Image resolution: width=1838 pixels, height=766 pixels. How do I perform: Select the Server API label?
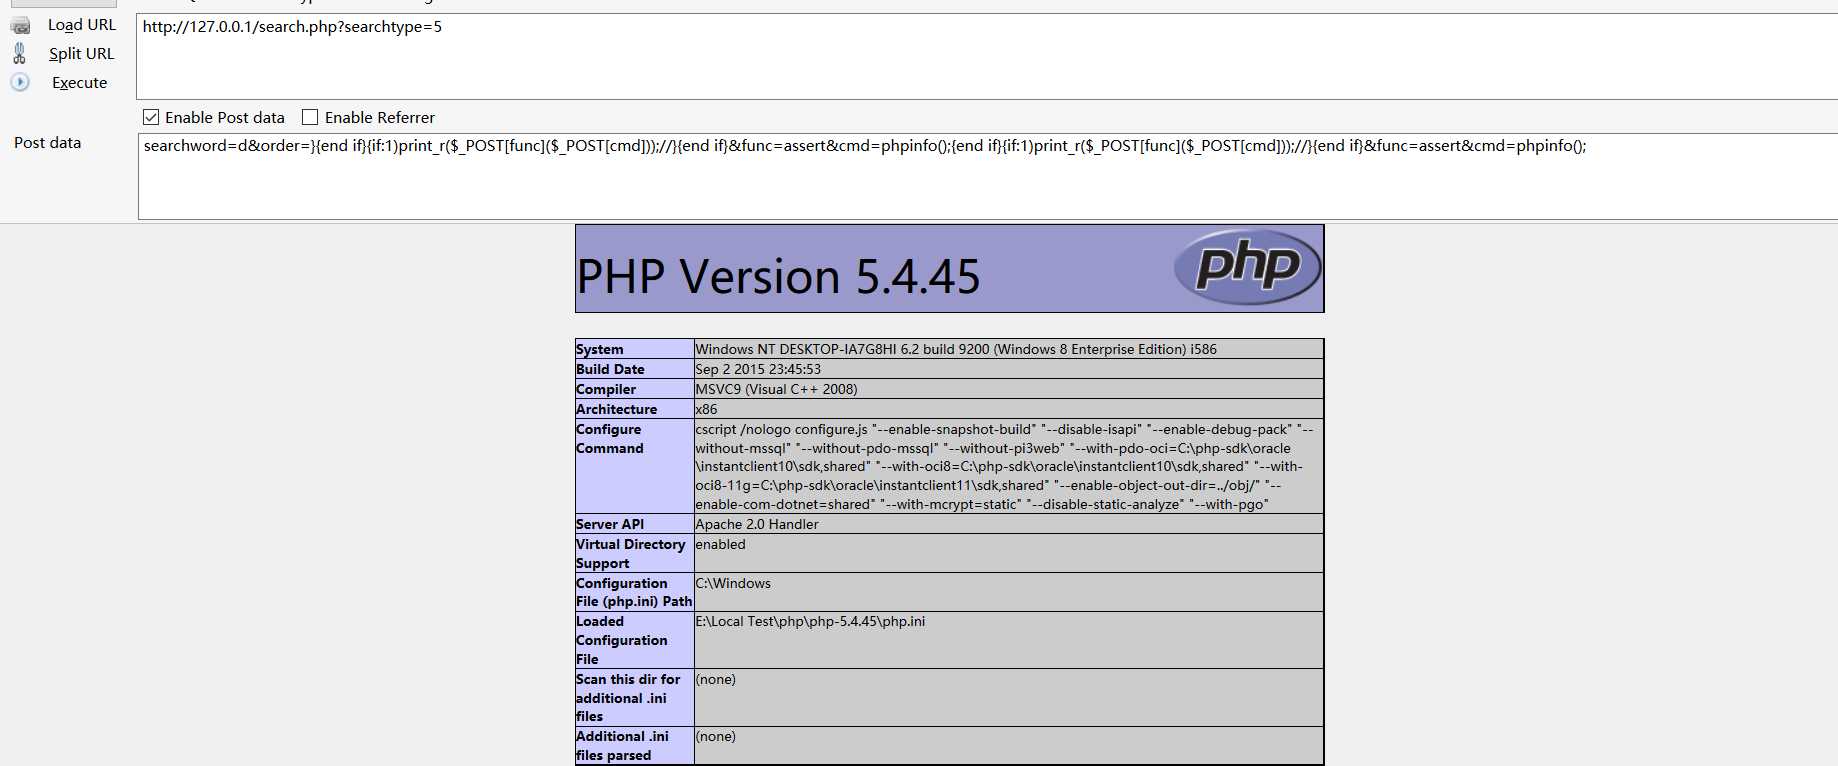(610, 524)
